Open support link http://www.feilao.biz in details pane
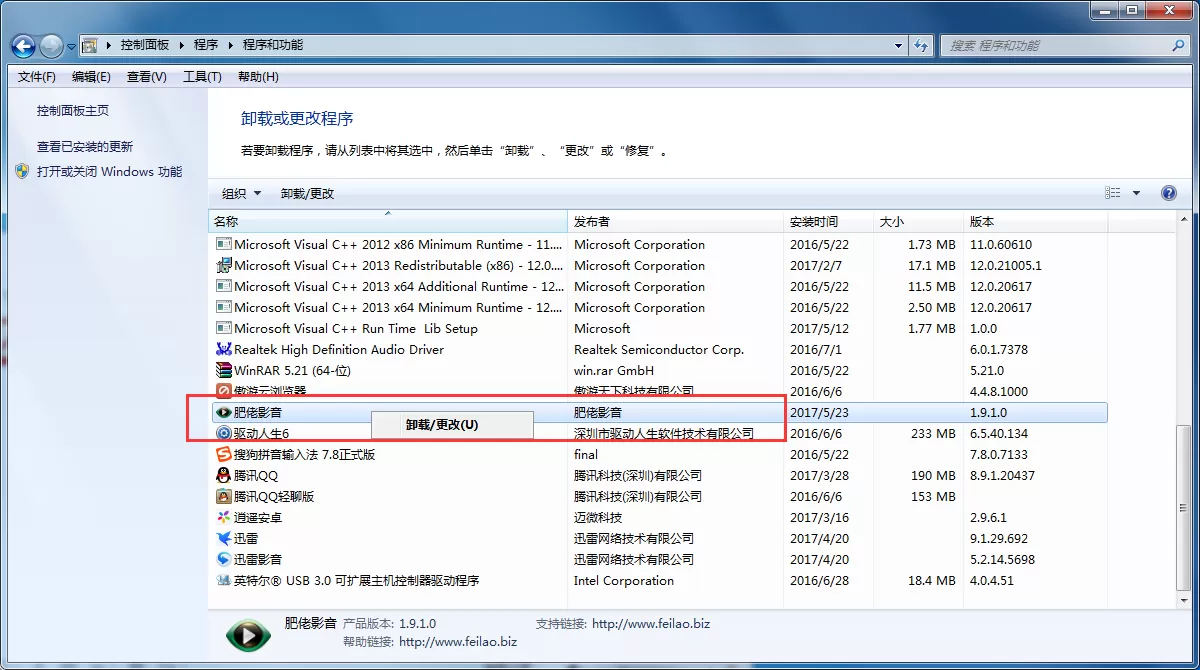The width and height of the screenshot is (1200, 670). [x=651, y=624]
